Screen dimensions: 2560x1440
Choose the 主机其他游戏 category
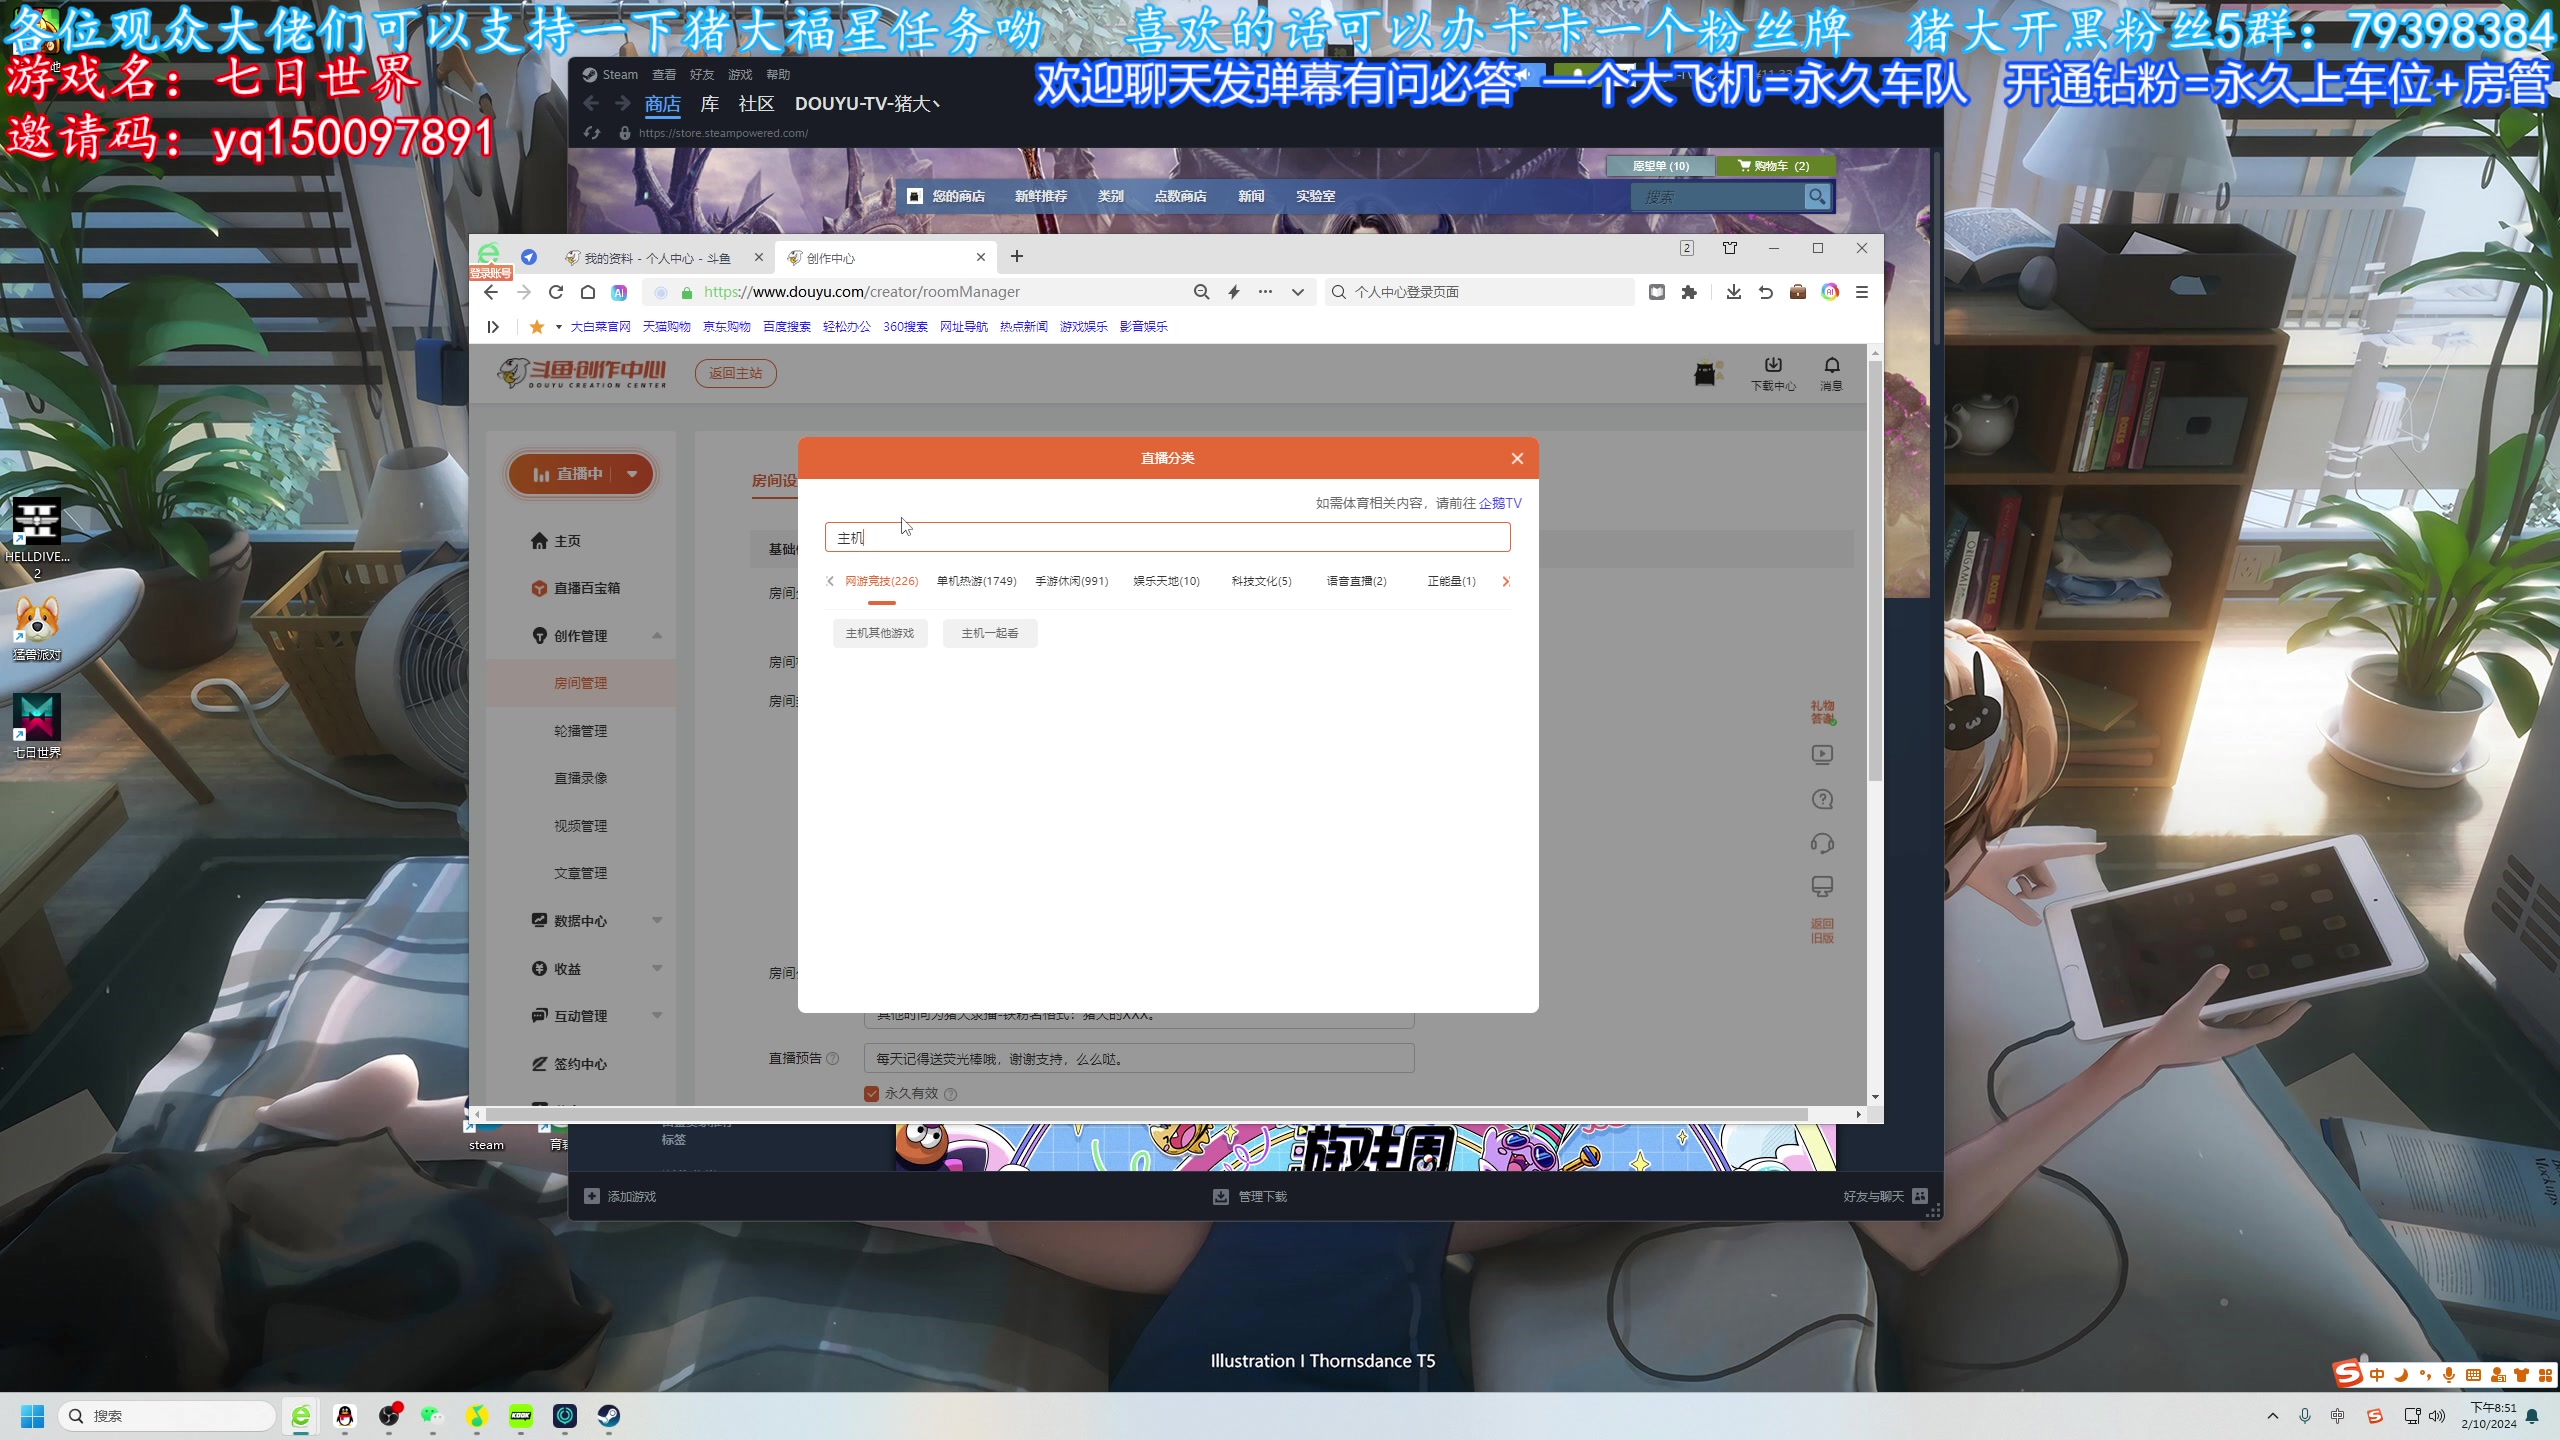pos(880,633)
